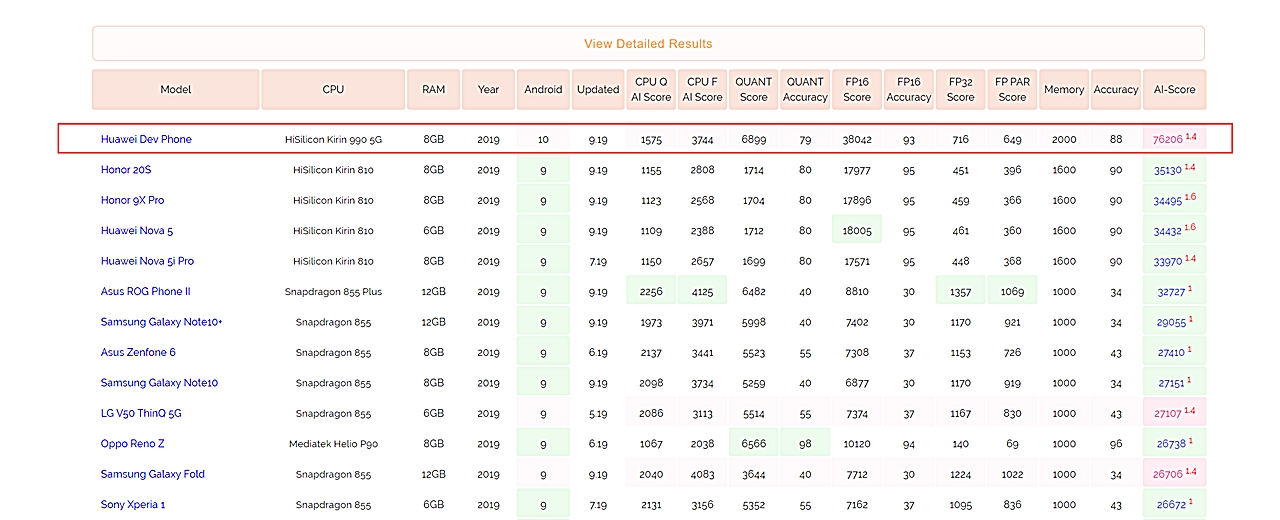Image resolution: width=1280 pixels, height=520 pixels.
Task: Click the AI-Score value 33970
Action: click(x=1168, y=262)
